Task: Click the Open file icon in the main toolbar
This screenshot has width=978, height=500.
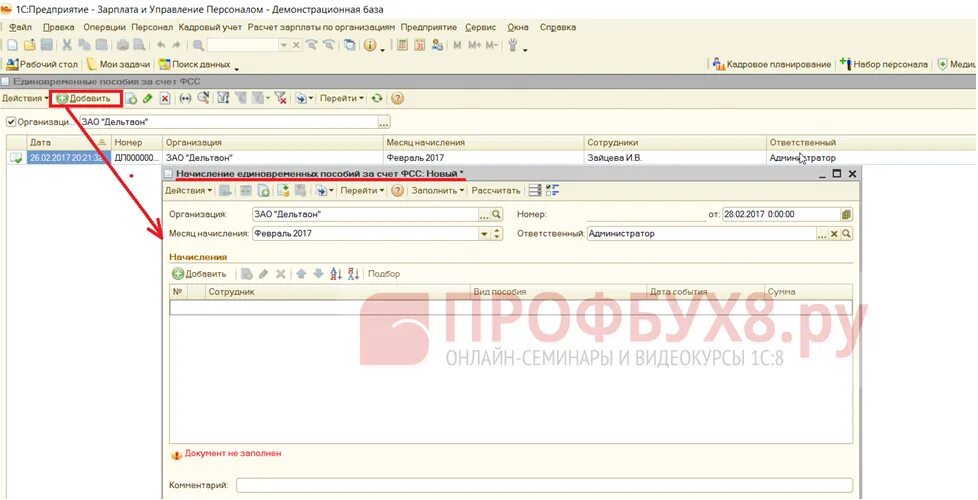Action: 29,45
